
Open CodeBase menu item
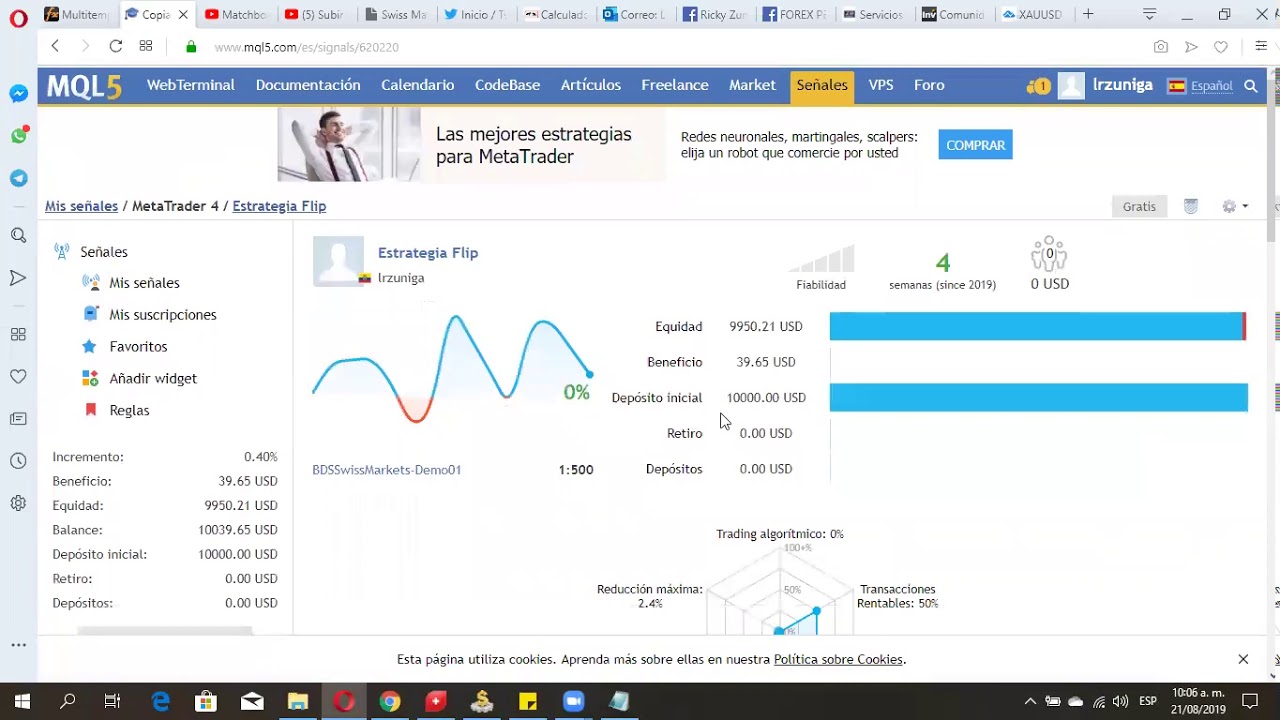507,85
